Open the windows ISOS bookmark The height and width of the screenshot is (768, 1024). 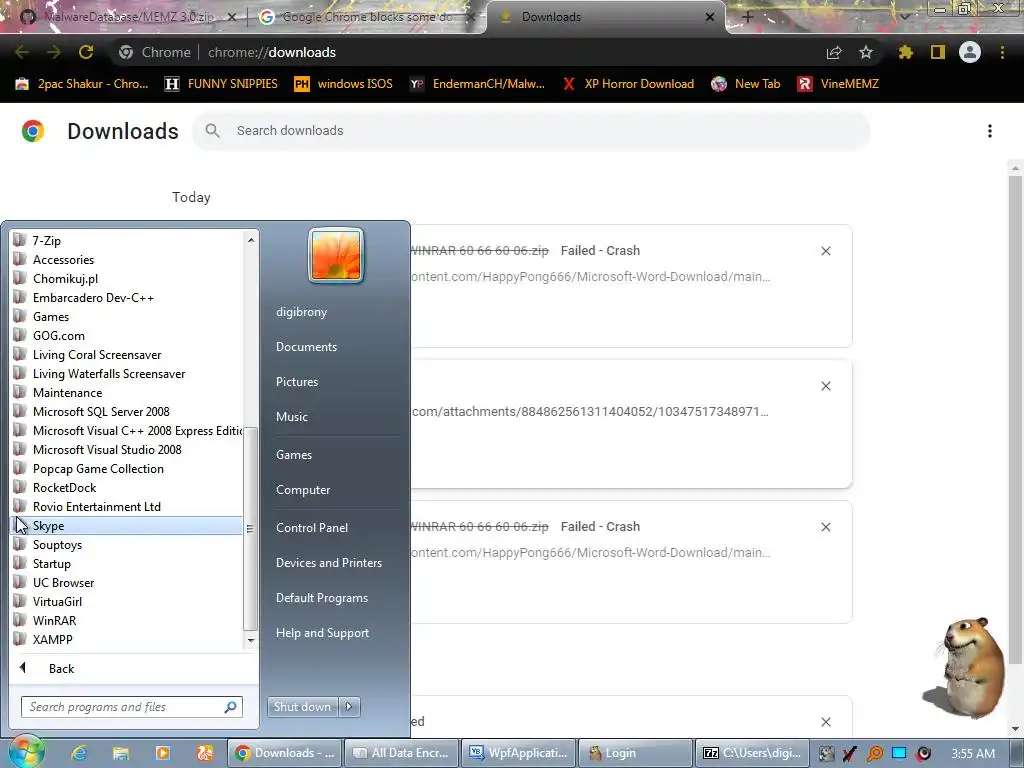pyautogui.click(x=344, y=84)
